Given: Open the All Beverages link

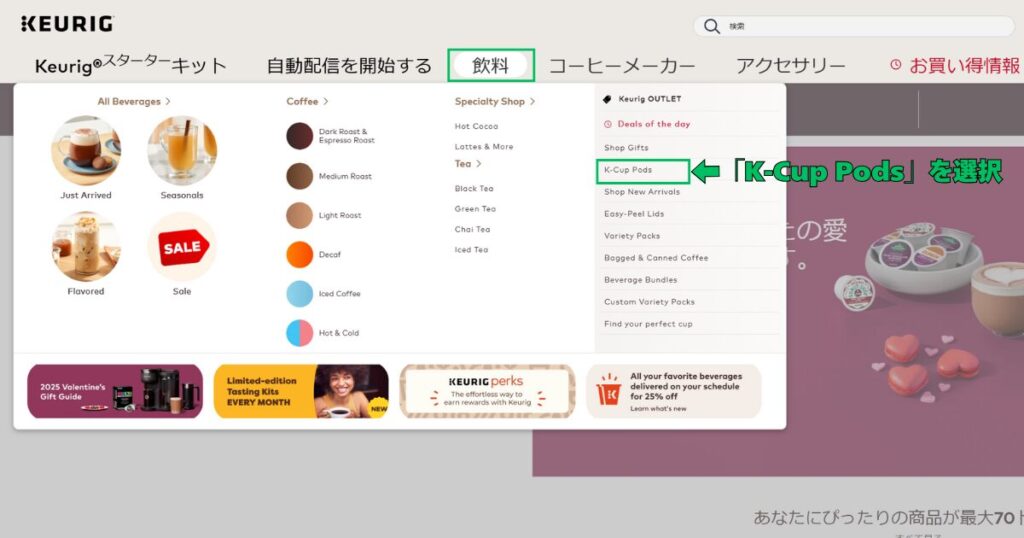Looking at the screenshot, I should tap(129, 101).
